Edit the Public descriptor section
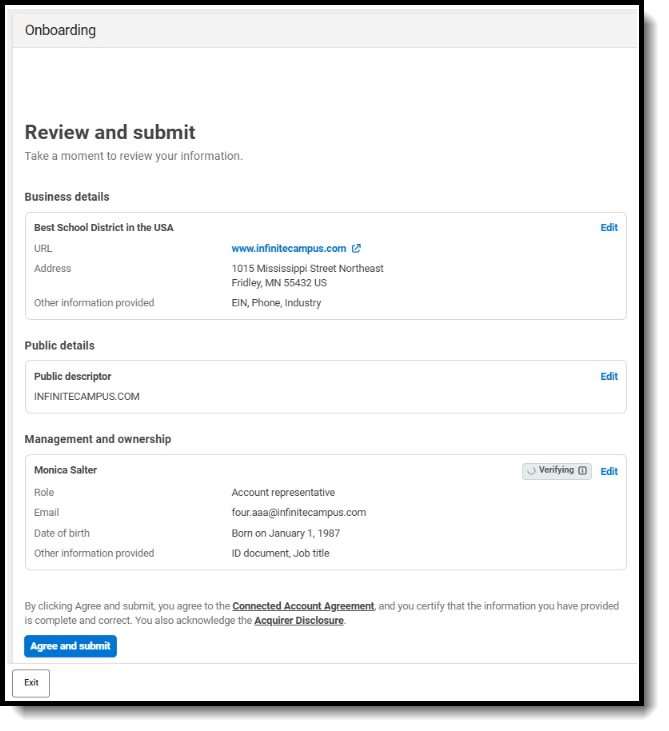 click(609, 376)
